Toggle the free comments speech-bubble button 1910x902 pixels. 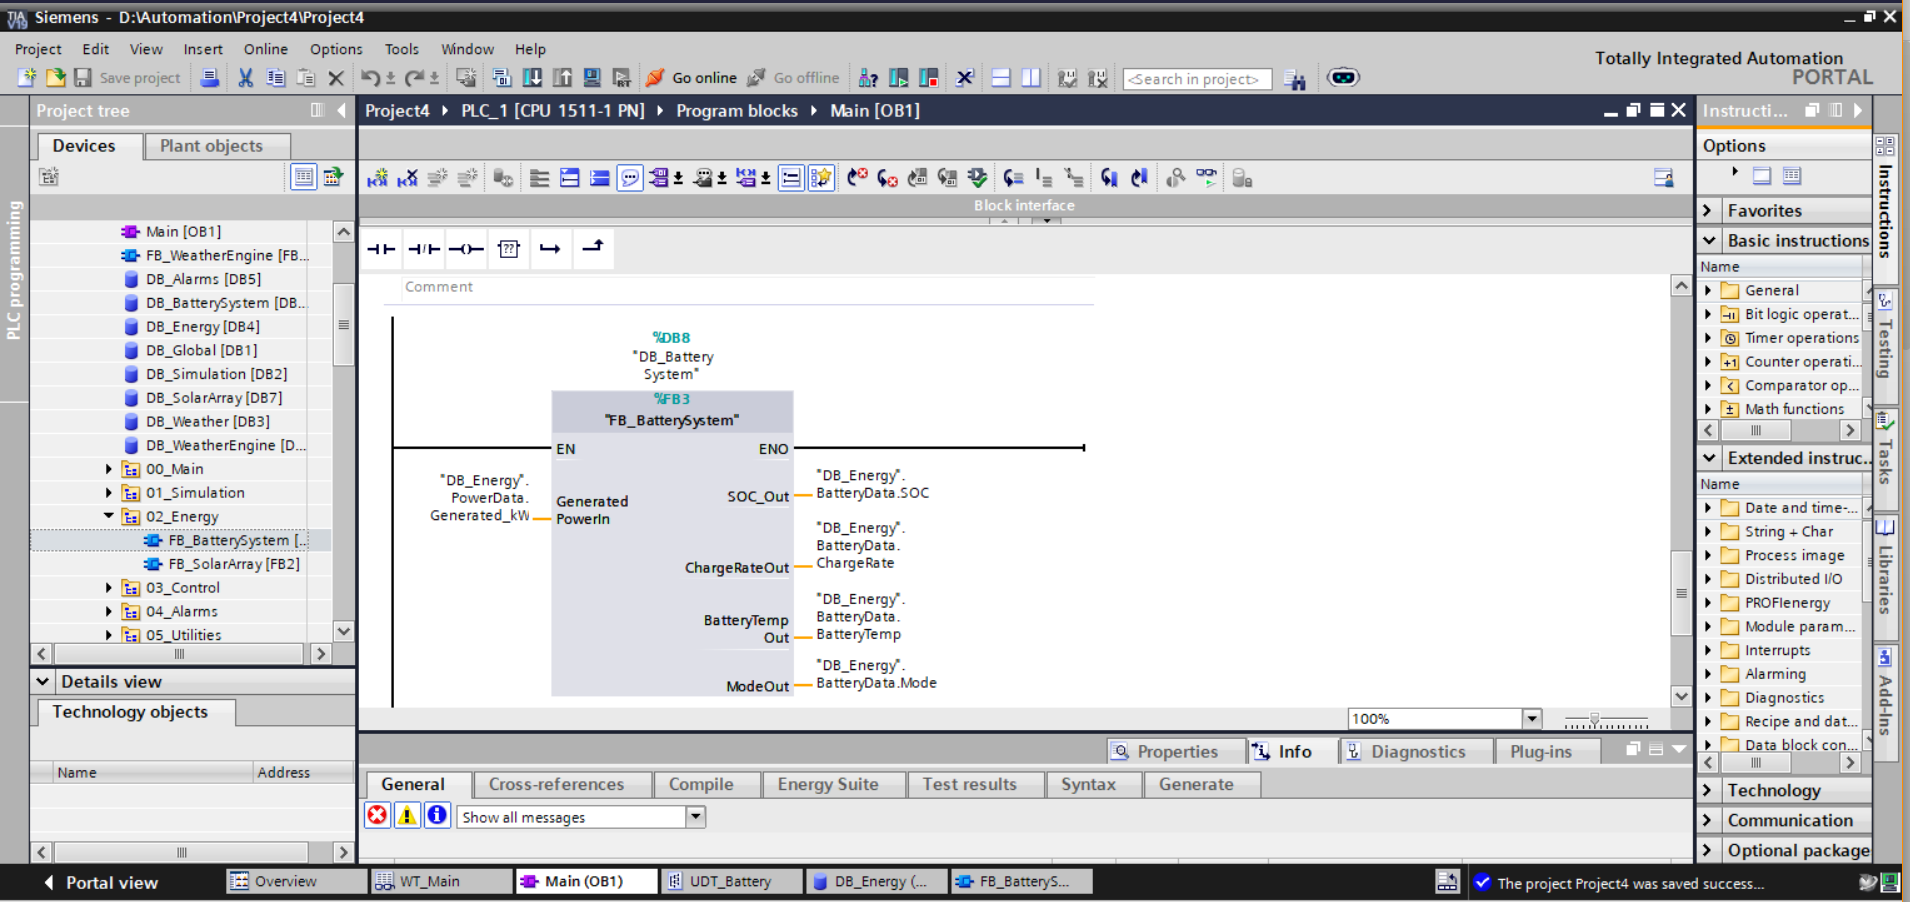click(x=630, y=178)
